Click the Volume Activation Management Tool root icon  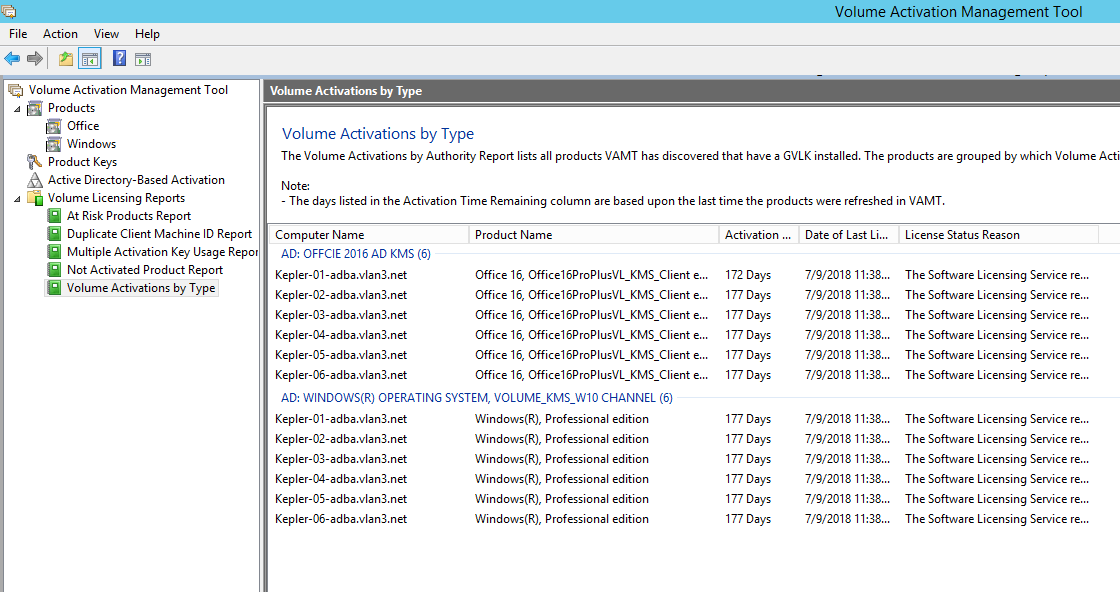16,89
